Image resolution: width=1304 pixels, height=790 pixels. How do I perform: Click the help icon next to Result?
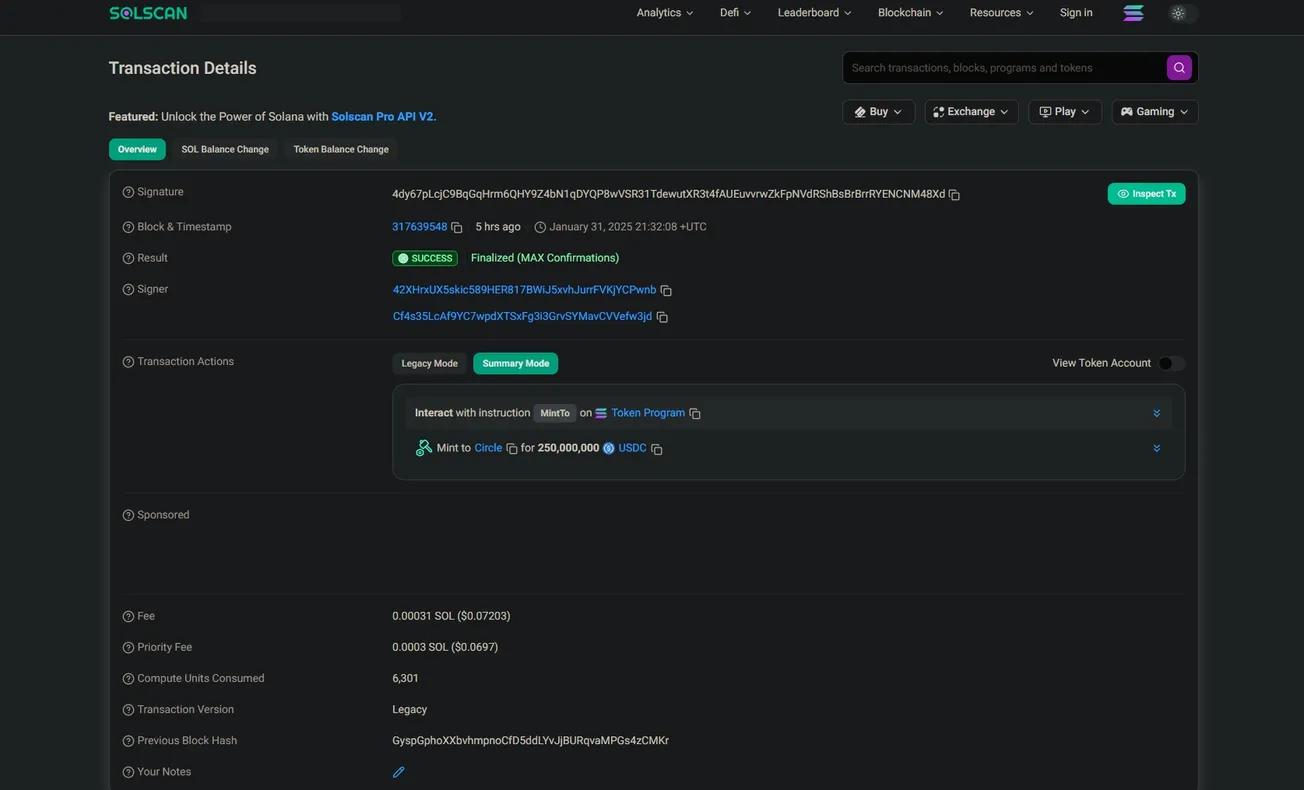point(128,258)
